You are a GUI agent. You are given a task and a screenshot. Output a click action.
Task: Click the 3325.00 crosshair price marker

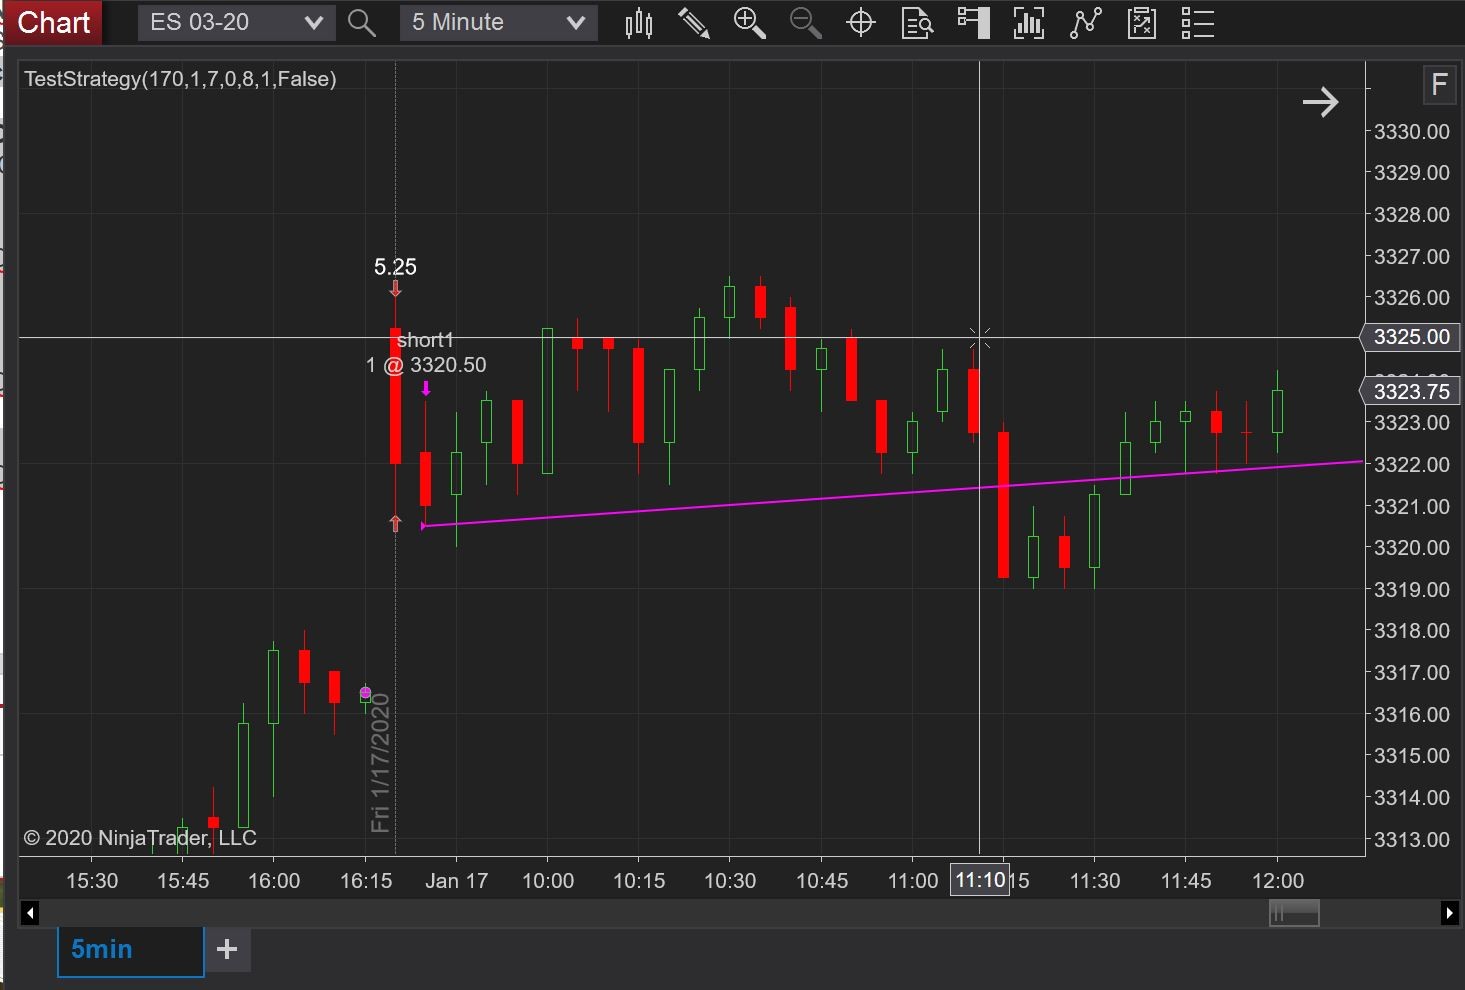click(1411, 337)
